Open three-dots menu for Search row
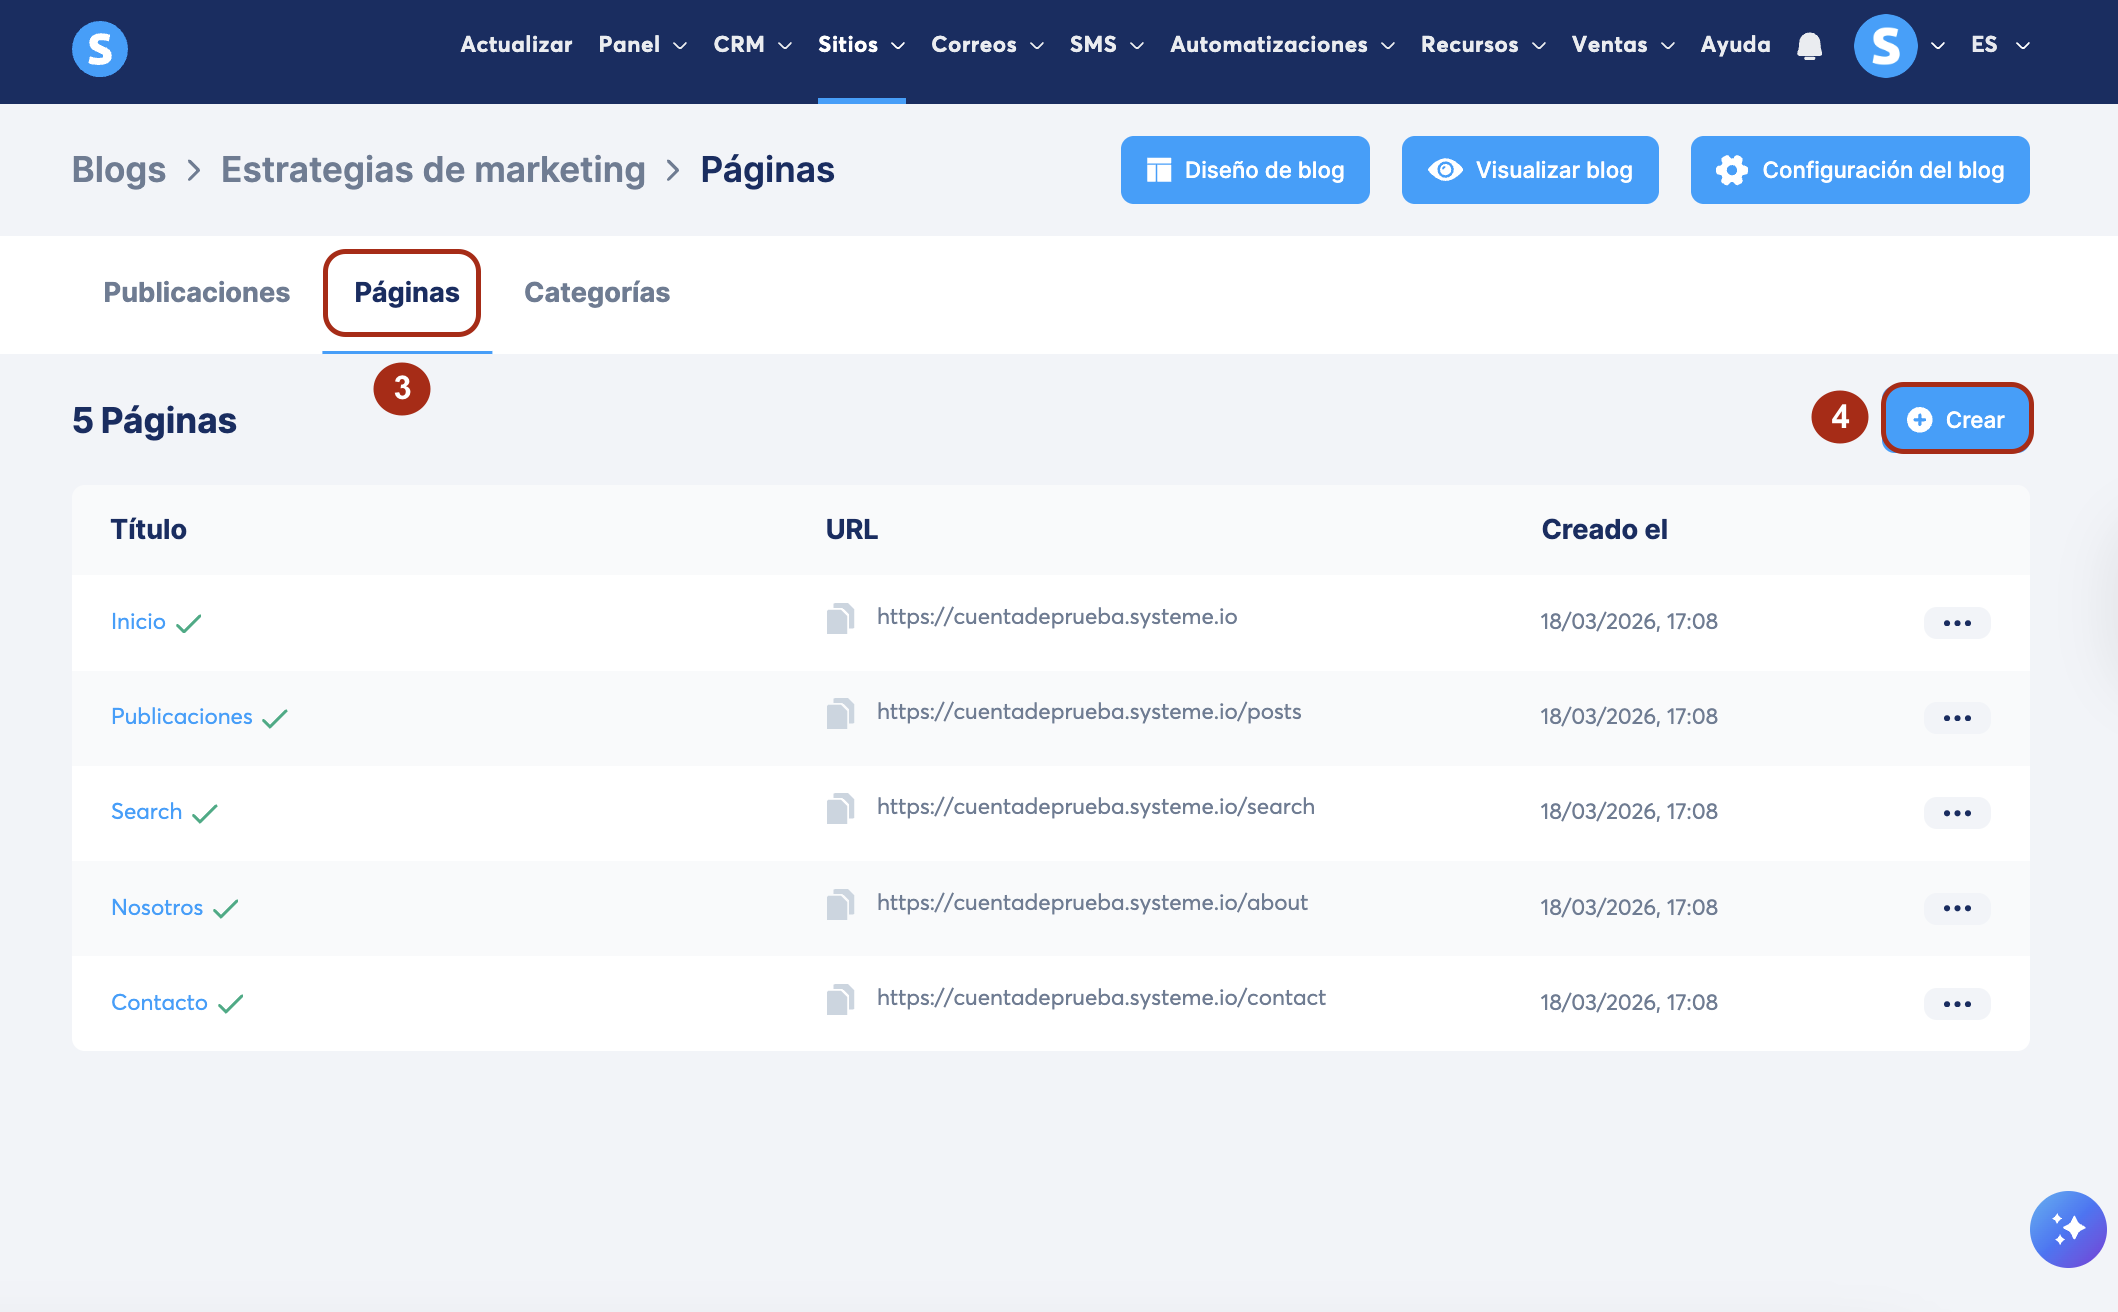2118x1312 pixels. point(1956,813)
